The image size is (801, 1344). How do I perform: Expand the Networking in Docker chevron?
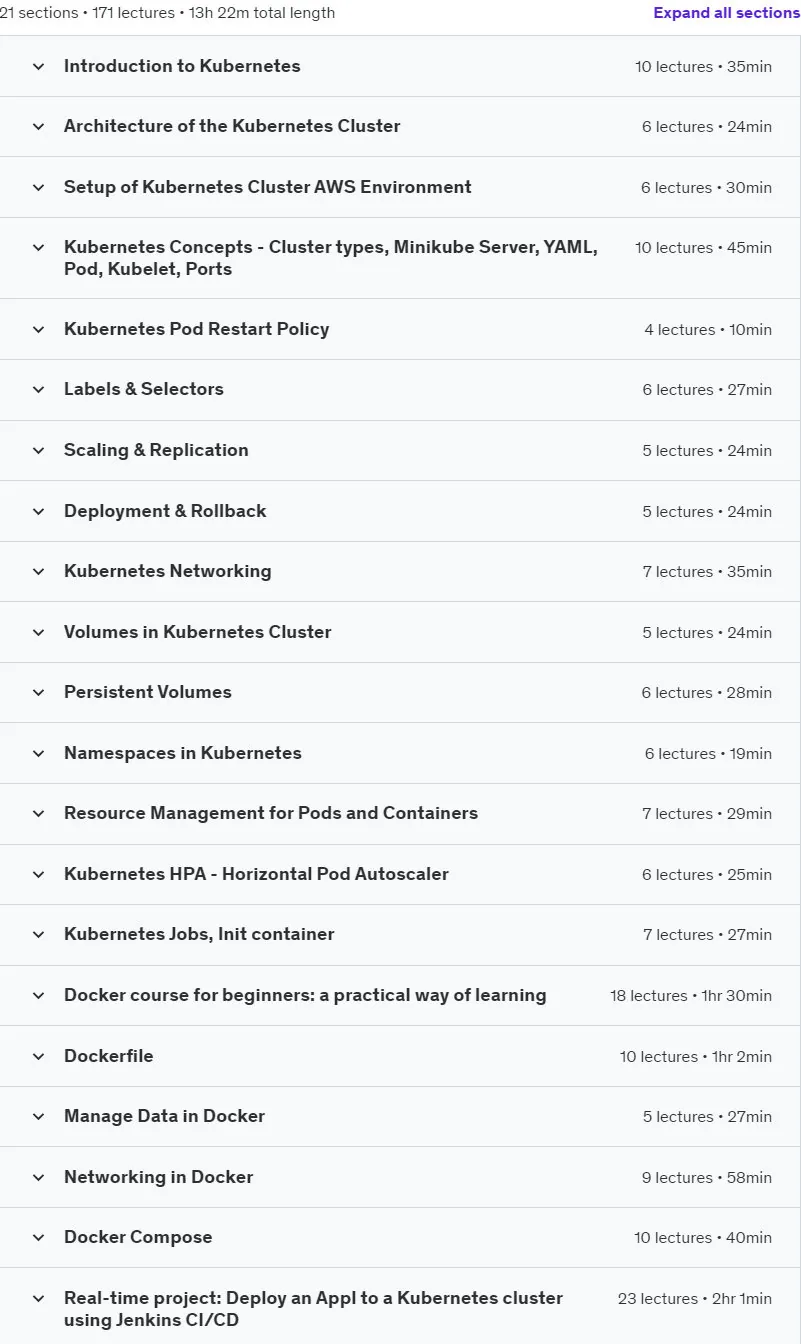point(39,1177)
